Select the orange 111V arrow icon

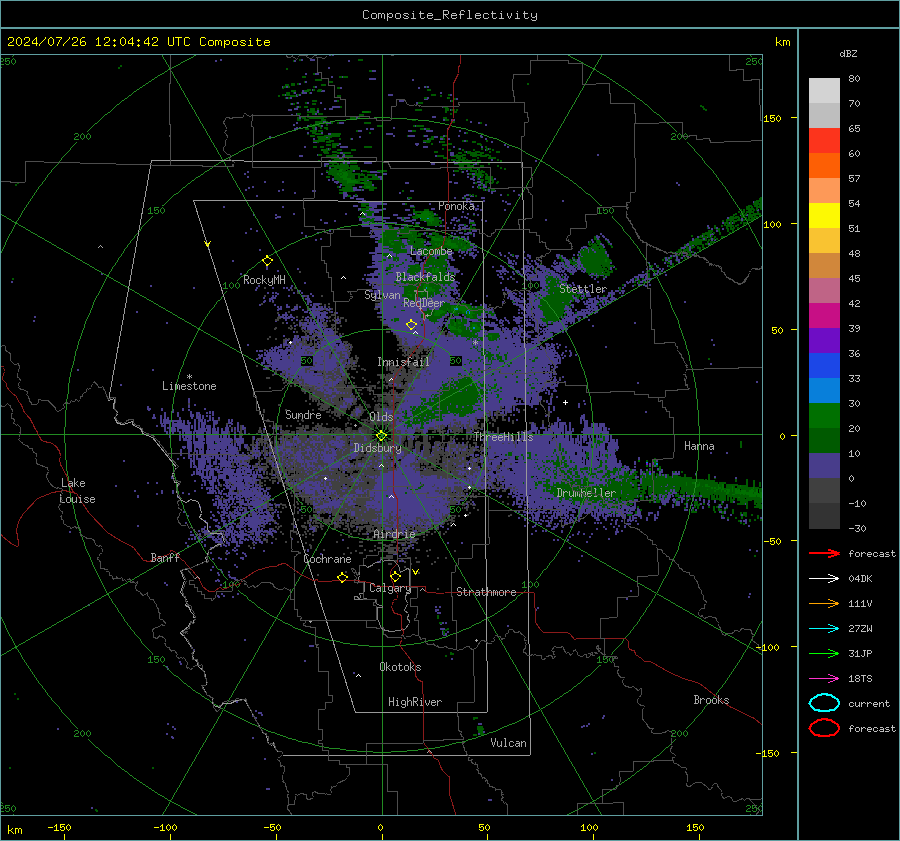pos(824,603)
